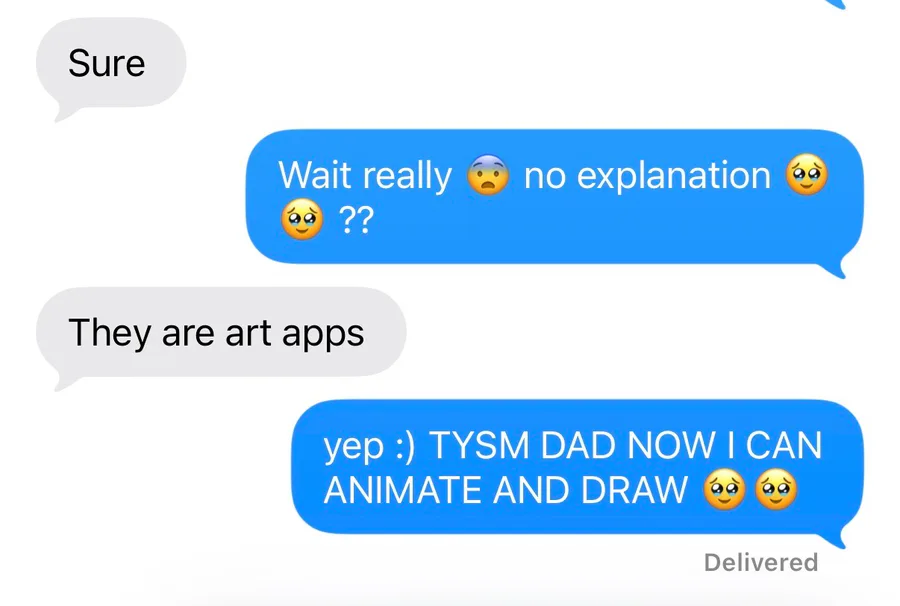Click the first pleading emoji after 'DRAW'

click(x=724, y=490)
